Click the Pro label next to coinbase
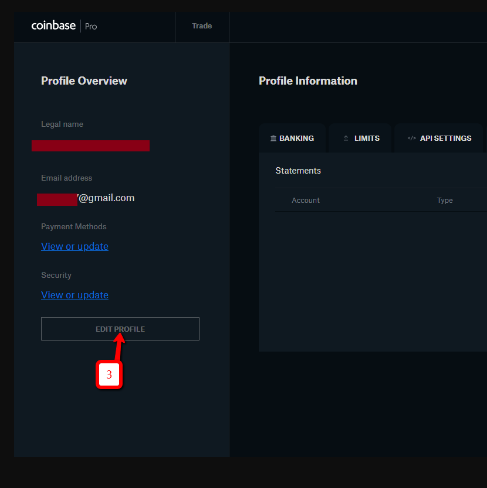This screenshot has width=487, height=488. [x=91, y=27]
